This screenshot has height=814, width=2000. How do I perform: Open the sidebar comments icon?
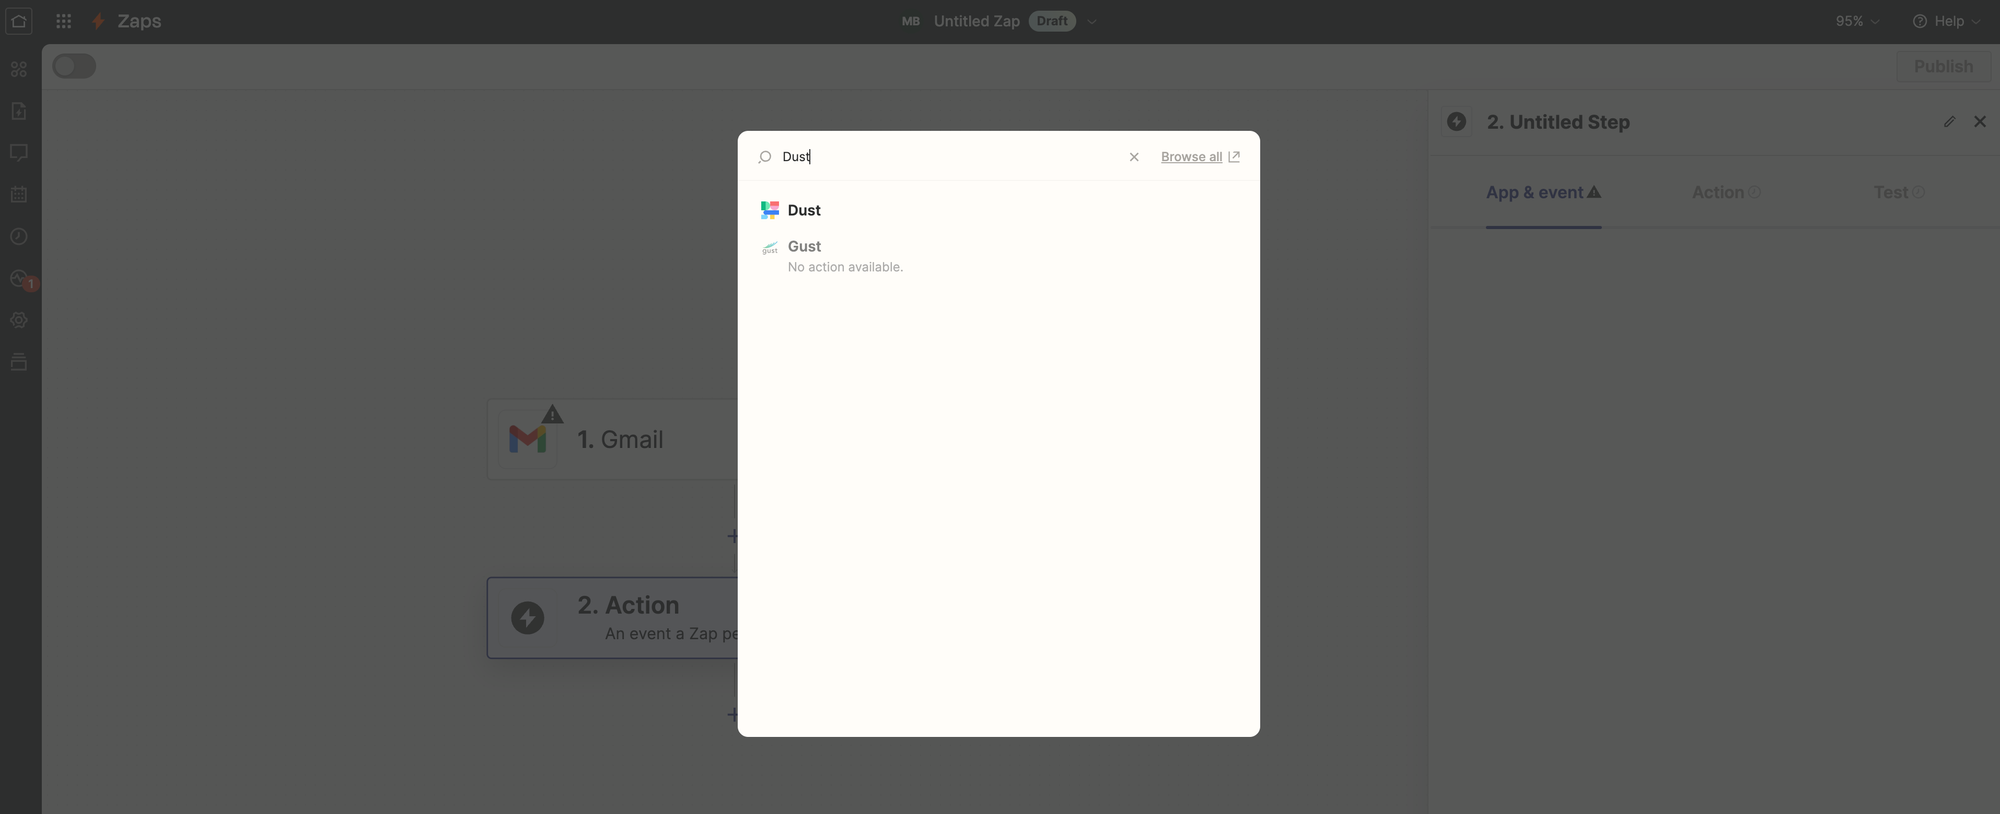coord(19,153)
